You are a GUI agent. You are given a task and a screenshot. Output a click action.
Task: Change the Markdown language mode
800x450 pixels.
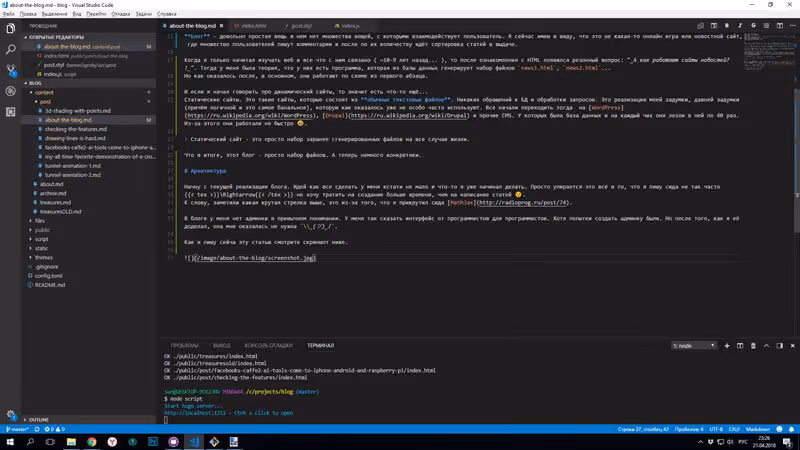point(758,429)
